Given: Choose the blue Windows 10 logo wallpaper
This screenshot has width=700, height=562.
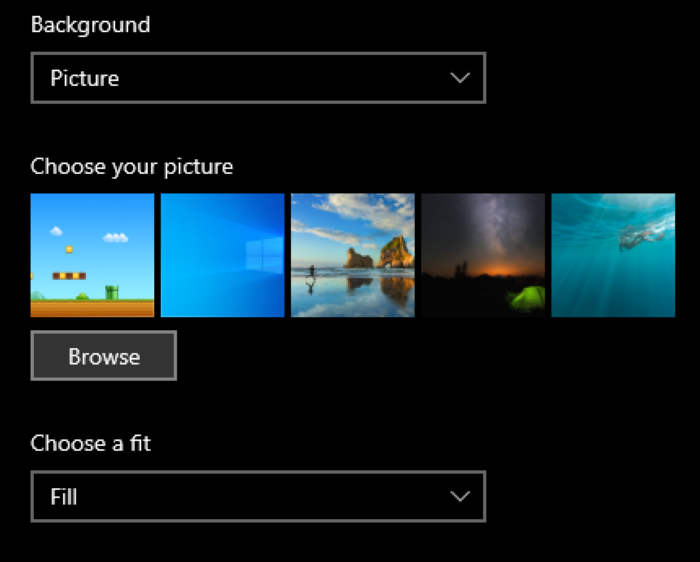Looking at the screenshot, I should [x=222, y=255].
